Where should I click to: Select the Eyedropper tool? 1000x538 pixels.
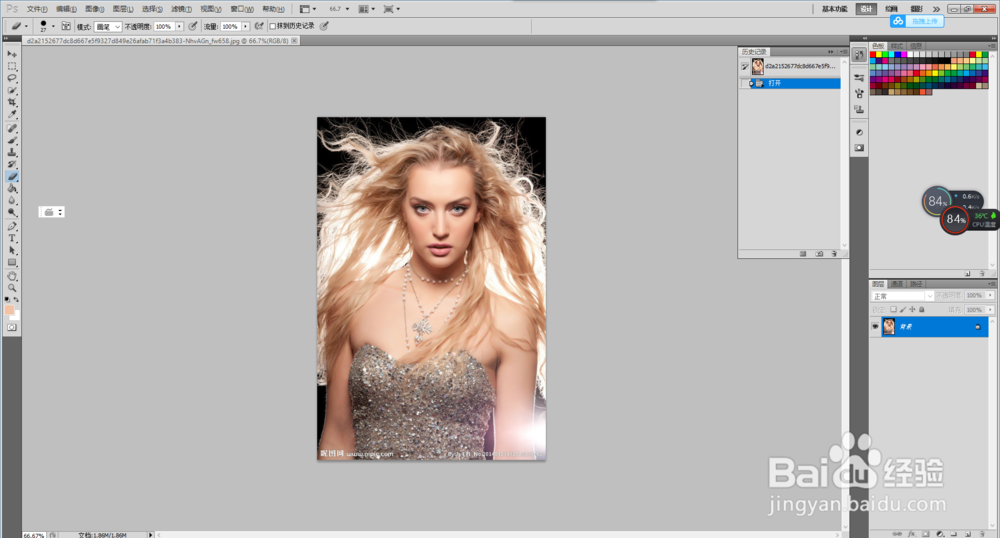tap(11, 115)
